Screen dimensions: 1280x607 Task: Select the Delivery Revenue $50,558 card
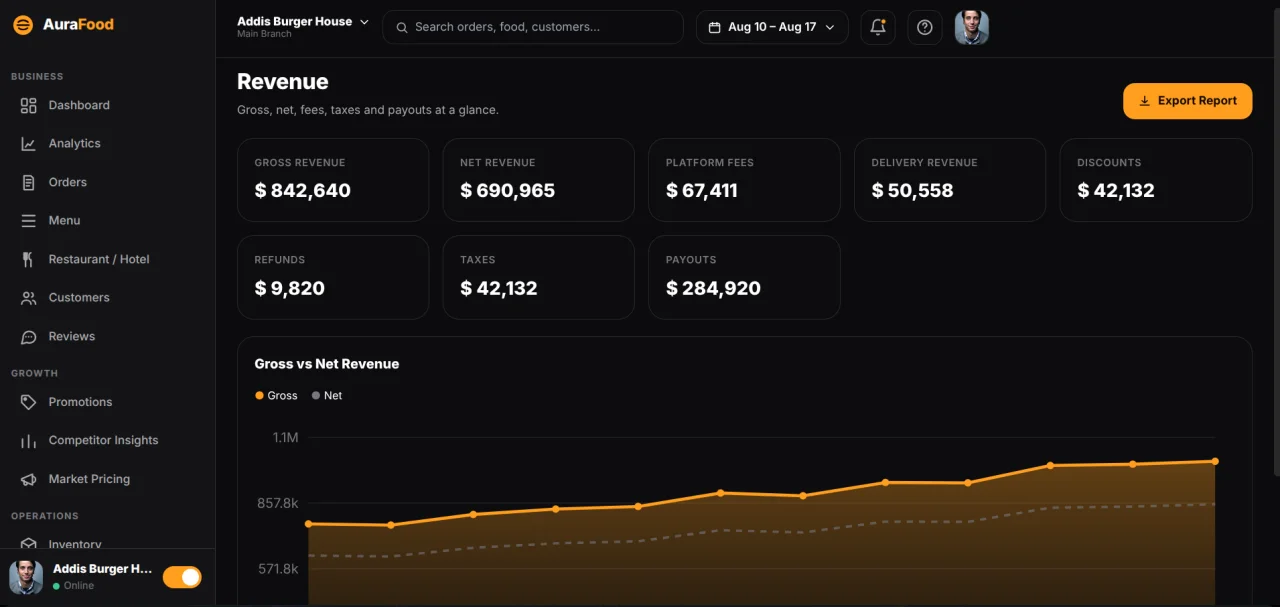coord(950,180)
